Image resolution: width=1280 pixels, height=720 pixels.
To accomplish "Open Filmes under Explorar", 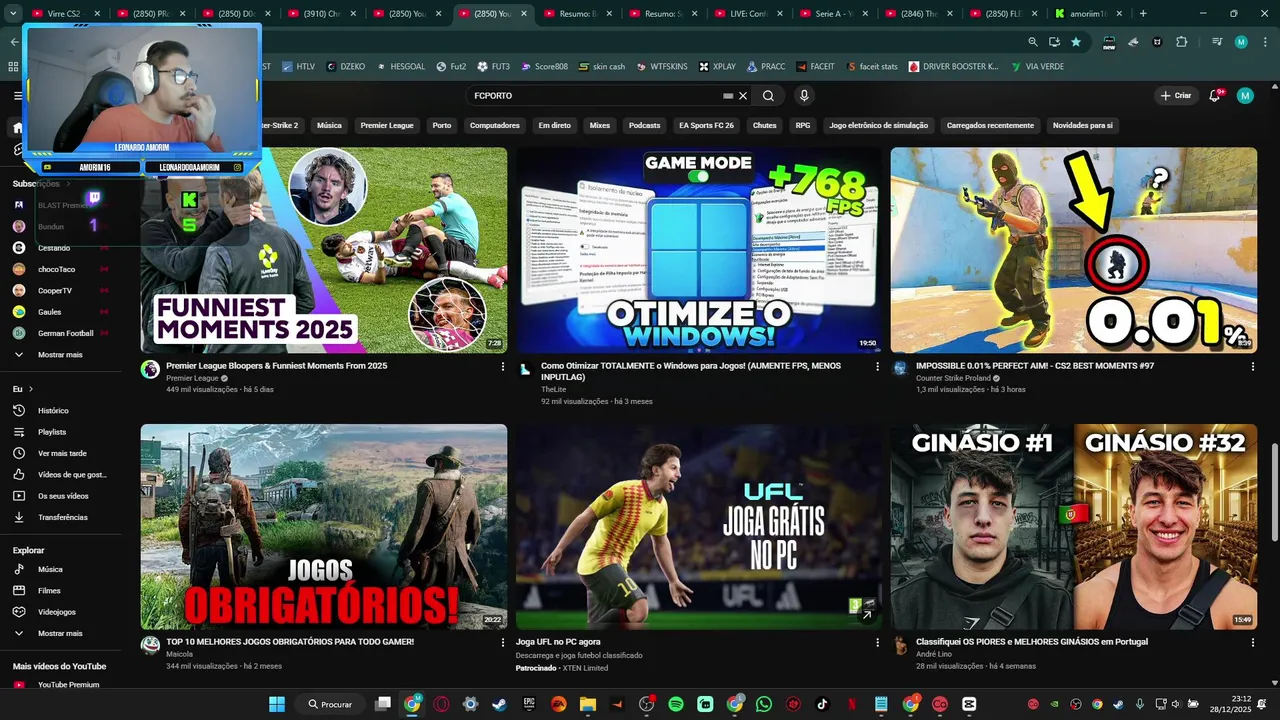I will click(49, 591).
